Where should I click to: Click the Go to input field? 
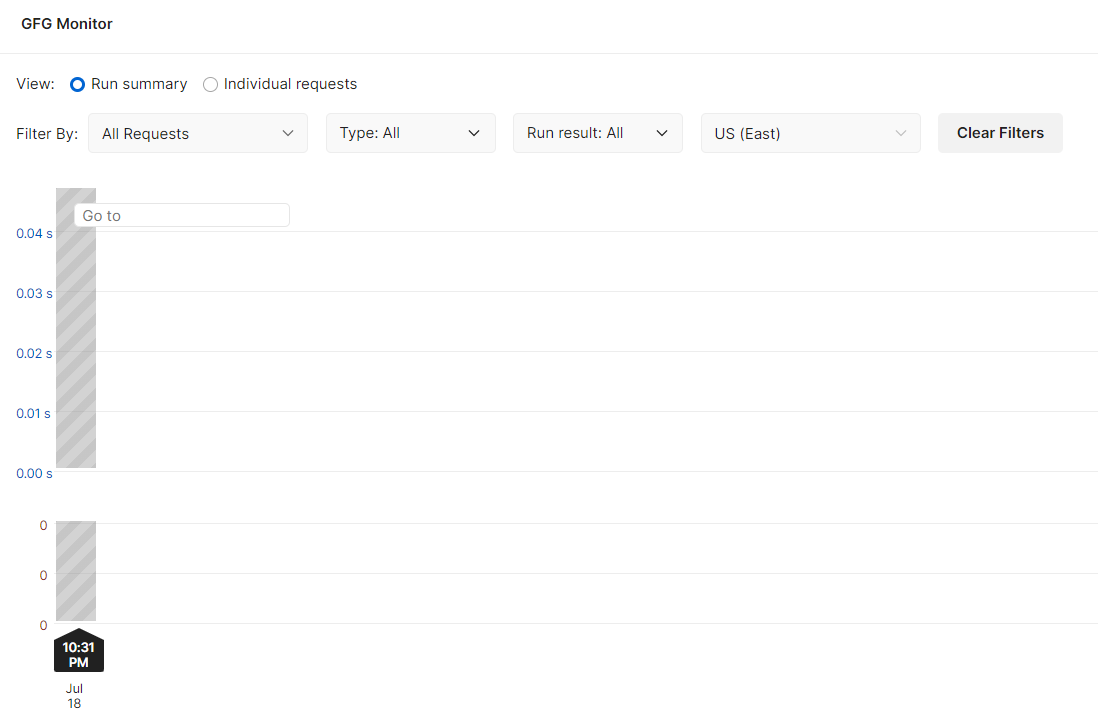click(182, 215)
